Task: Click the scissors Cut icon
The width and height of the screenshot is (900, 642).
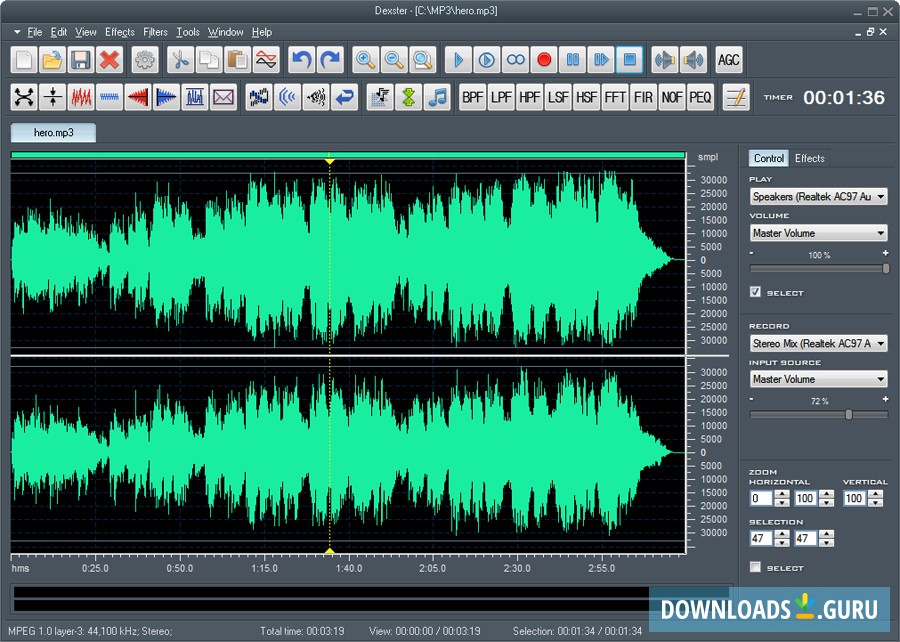Action: point(180,60)
